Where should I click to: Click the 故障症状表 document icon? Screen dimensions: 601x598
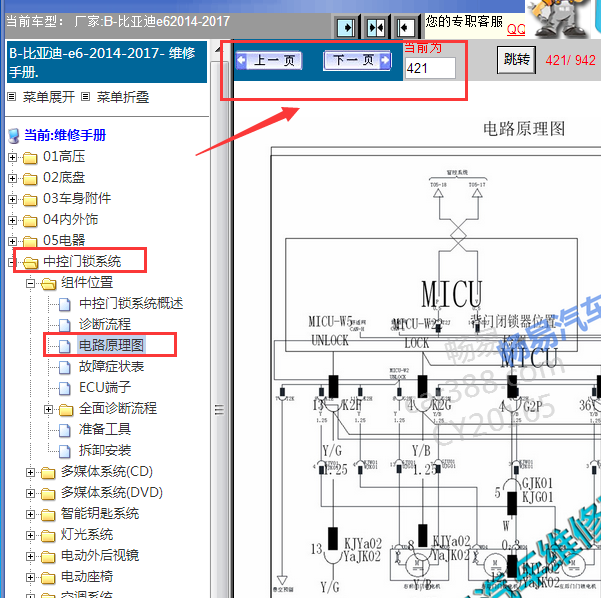(x=65, y=367)
